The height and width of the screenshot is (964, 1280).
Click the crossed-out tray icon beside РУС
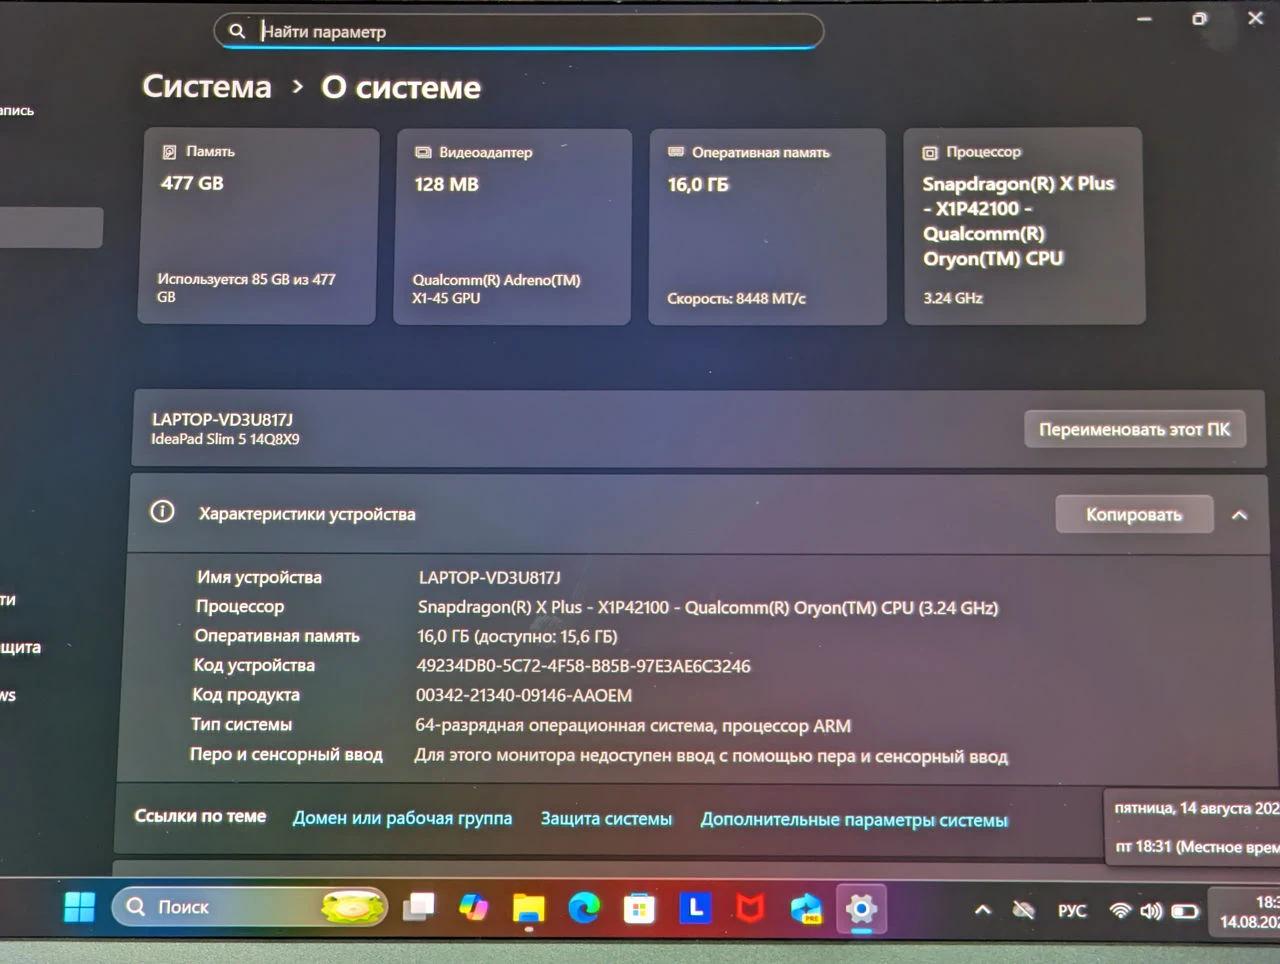tap(1023, 910)
